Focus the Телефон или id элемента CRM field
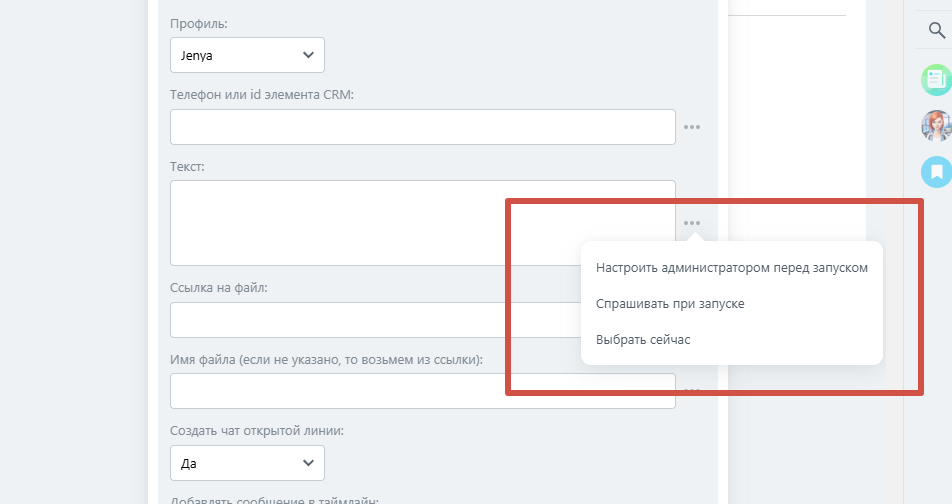This screenshot has width=952, height=504. coord(423,127)
